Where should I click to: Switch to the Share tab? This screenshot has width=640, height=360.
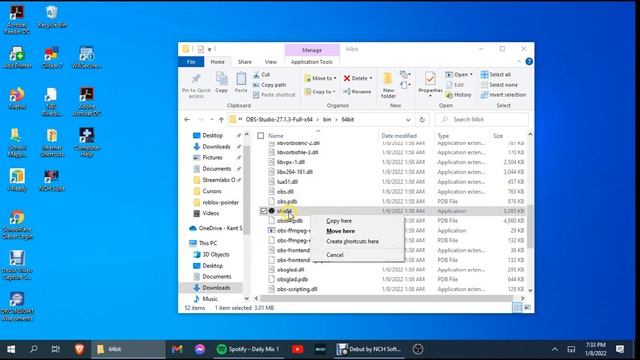(244, 62)
